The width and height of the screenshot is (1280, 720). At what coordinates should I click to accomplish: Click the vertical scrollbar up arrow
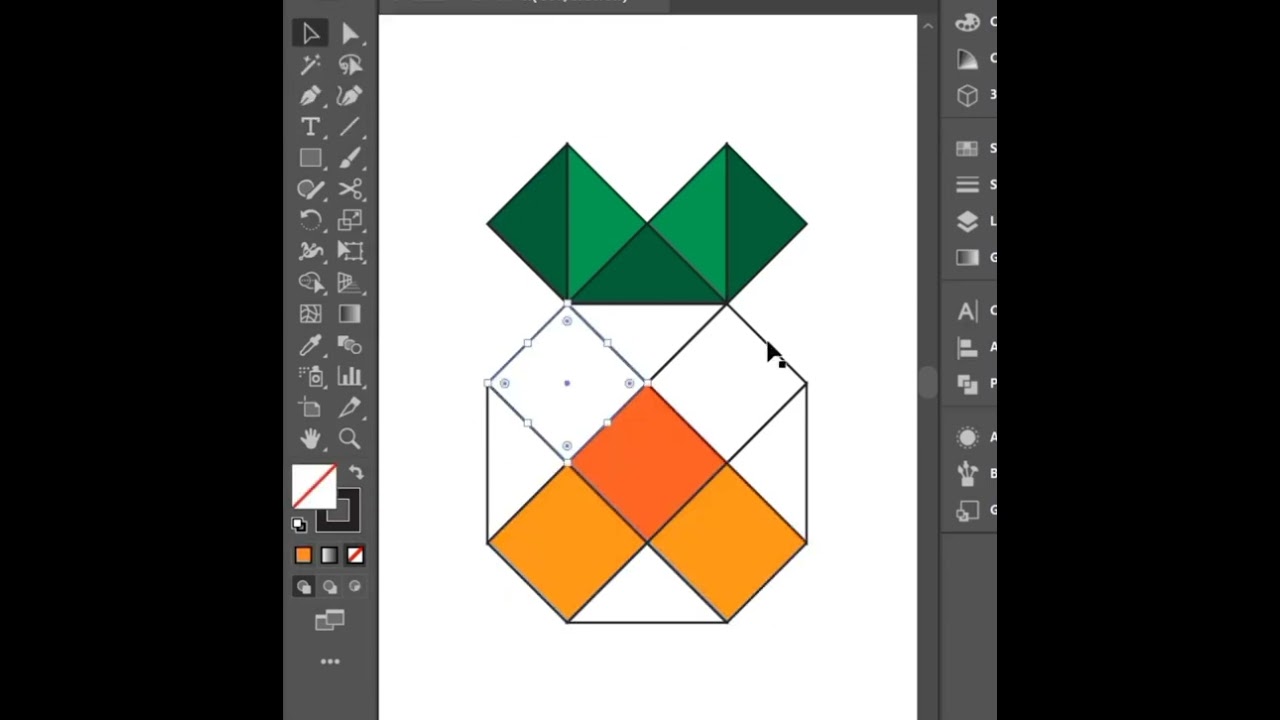pos(928,25)
